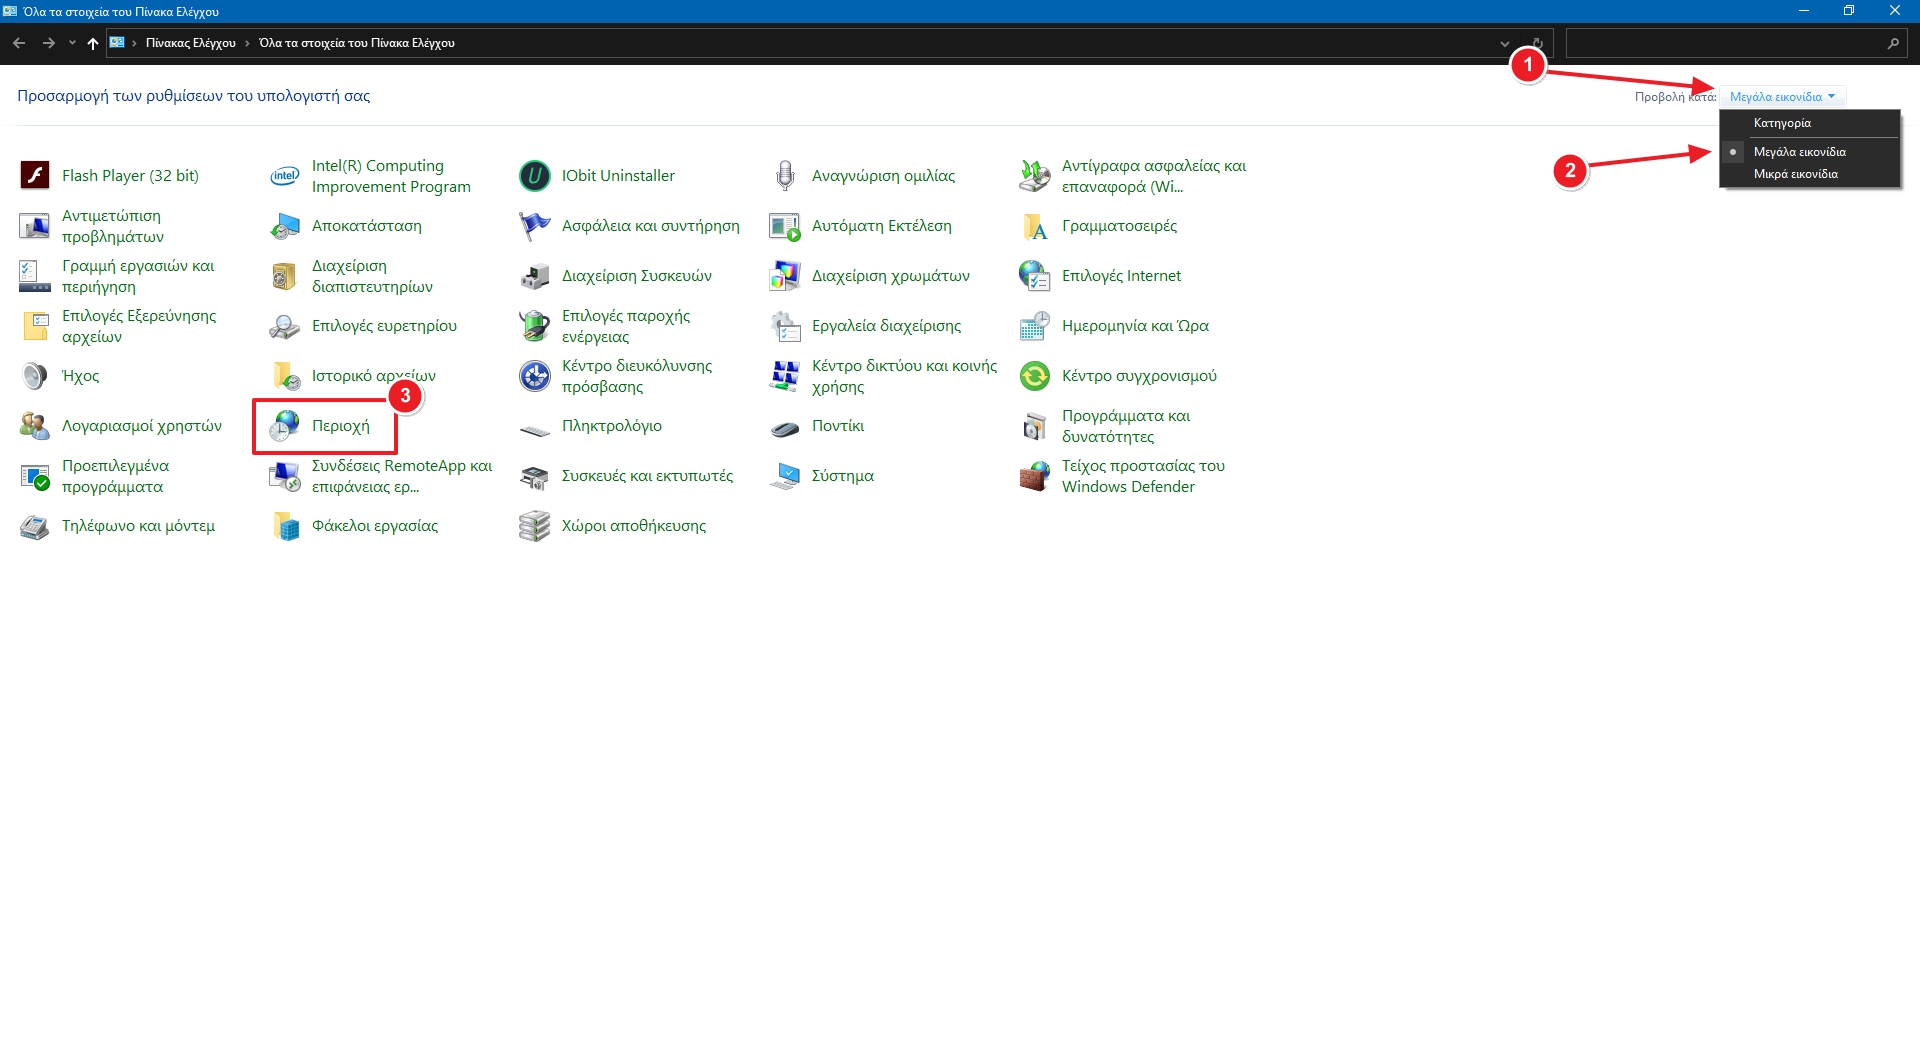Select the Μικρά εικονίδια view option
The width and height of the screenshot is (1920, 1040).
click(x=1795, y=174)
